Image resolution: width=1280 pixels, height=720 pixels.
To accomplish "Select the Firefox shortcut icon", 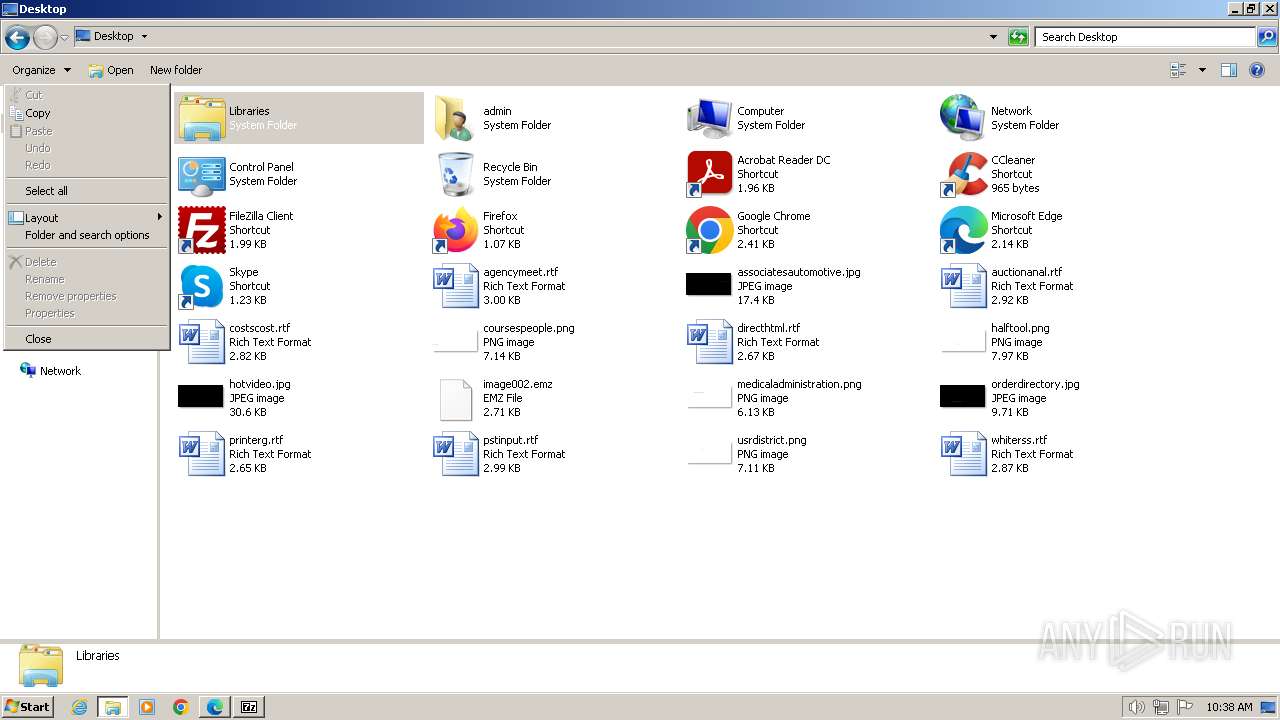I will click(x=456, y=230).
